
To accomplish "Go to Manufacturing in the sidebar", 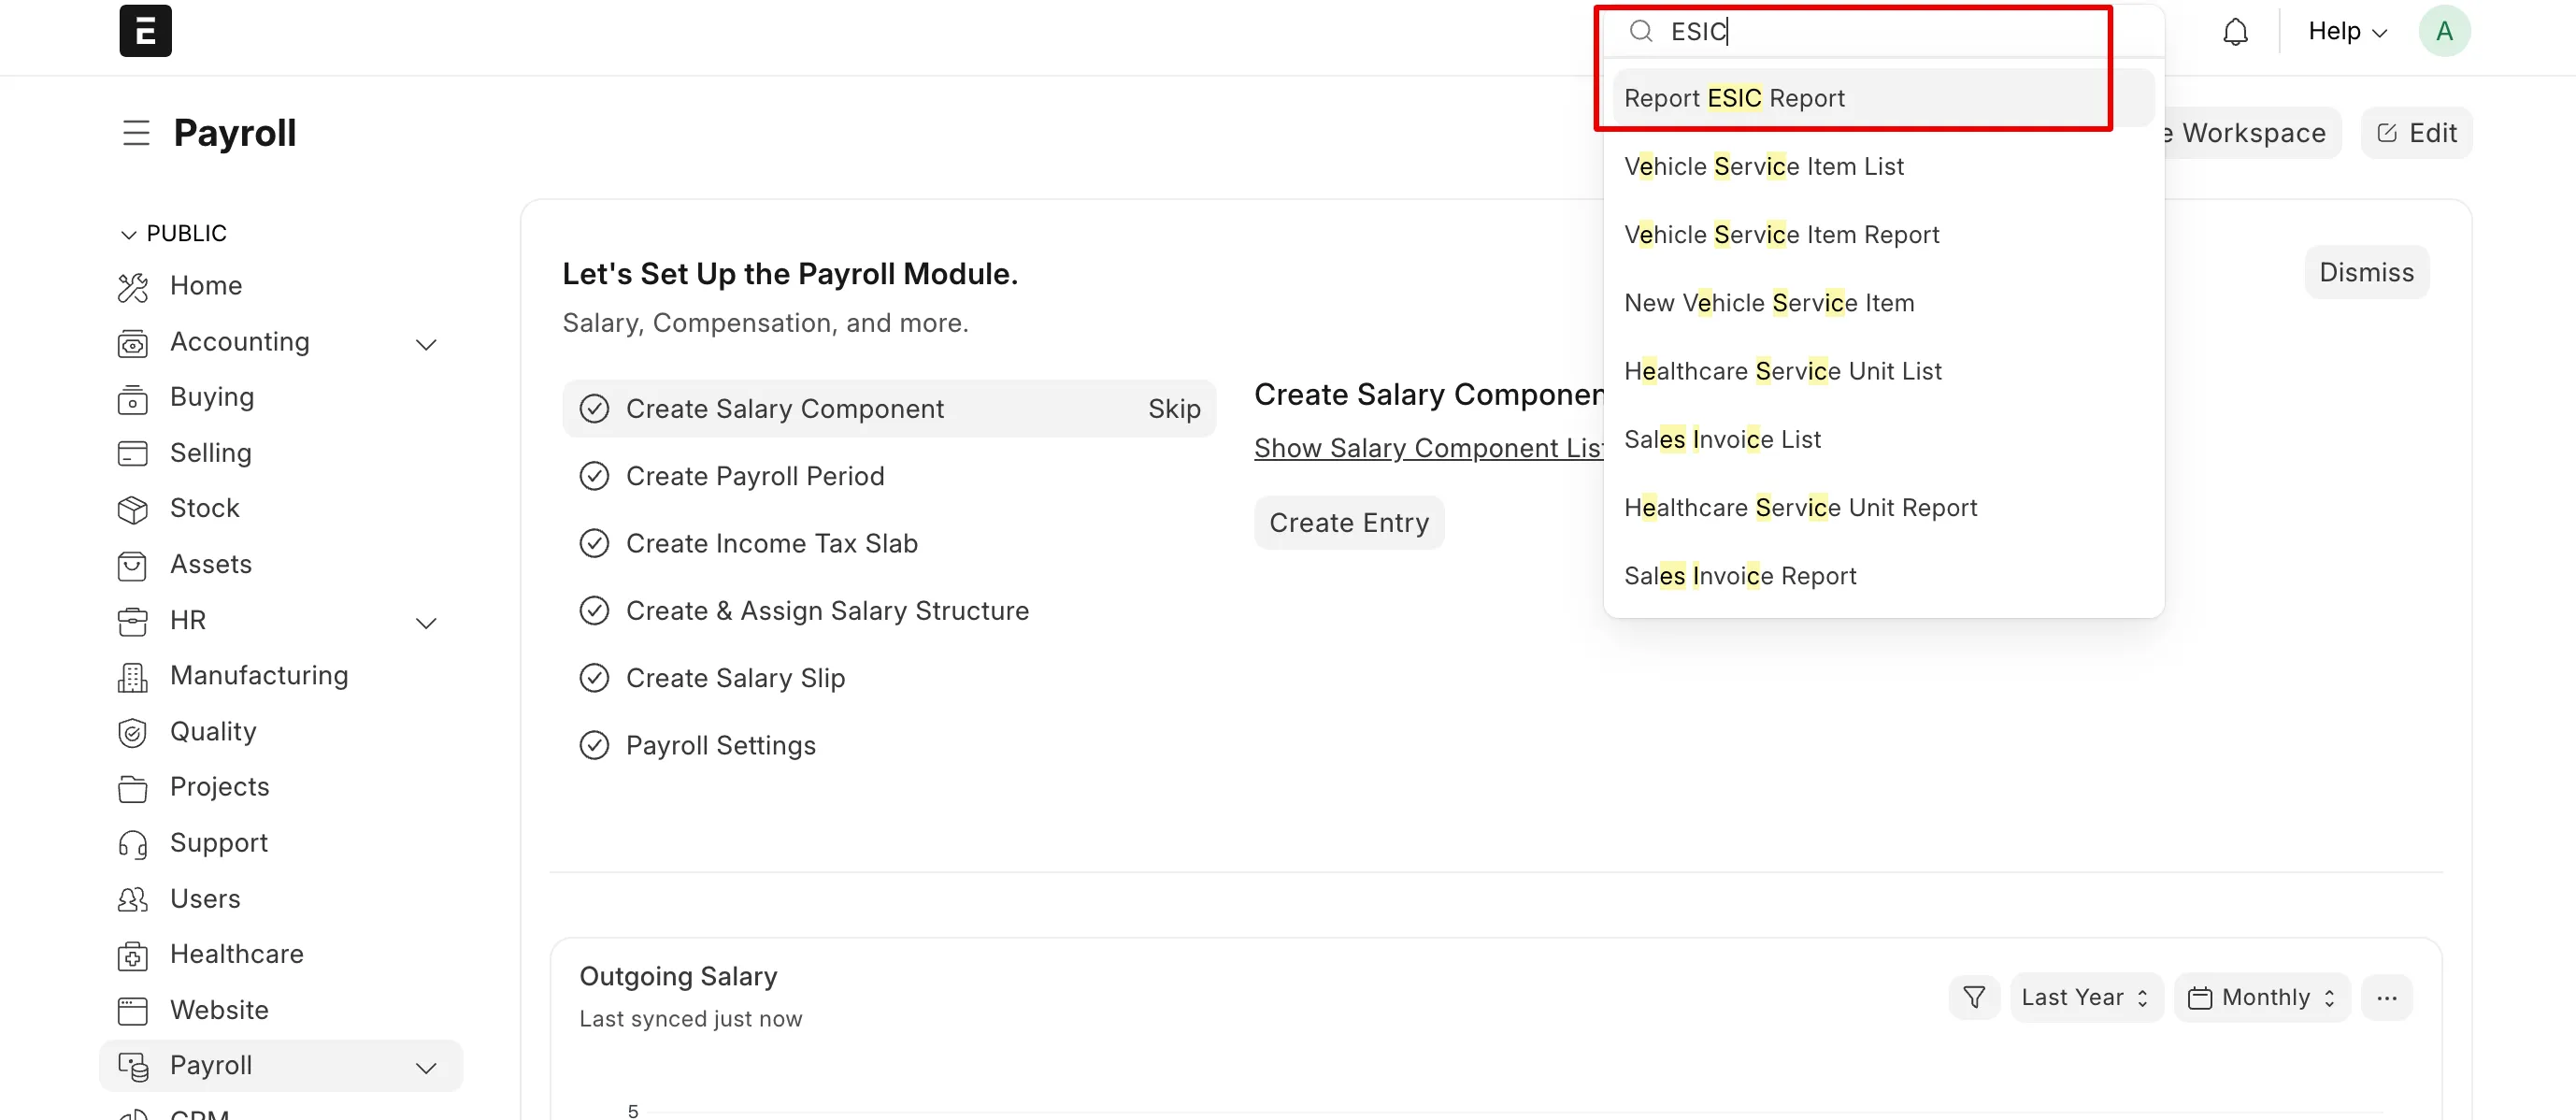I will coord(258,676).
